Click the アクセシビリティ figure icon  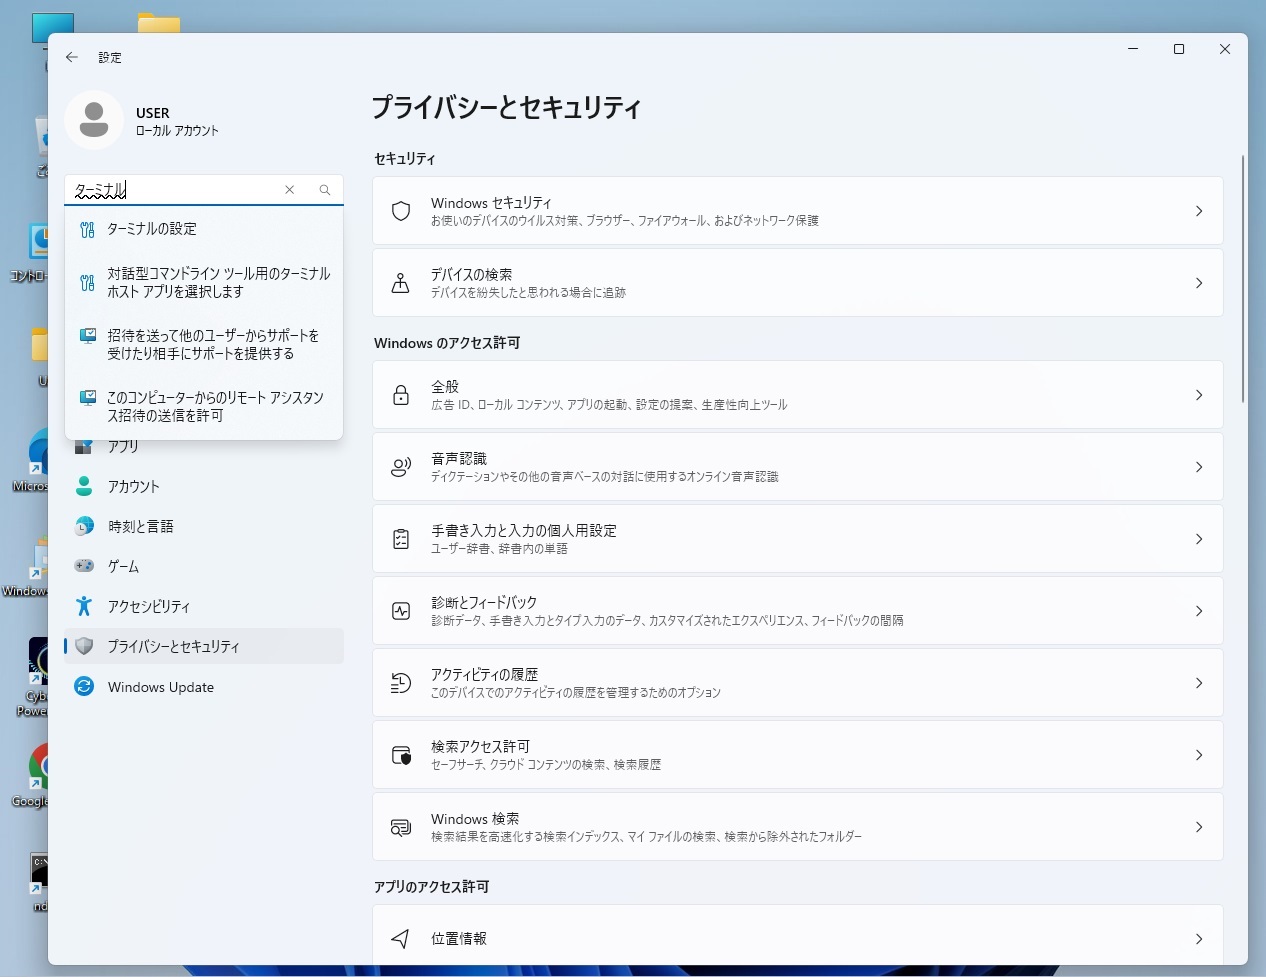coord(84,606)
